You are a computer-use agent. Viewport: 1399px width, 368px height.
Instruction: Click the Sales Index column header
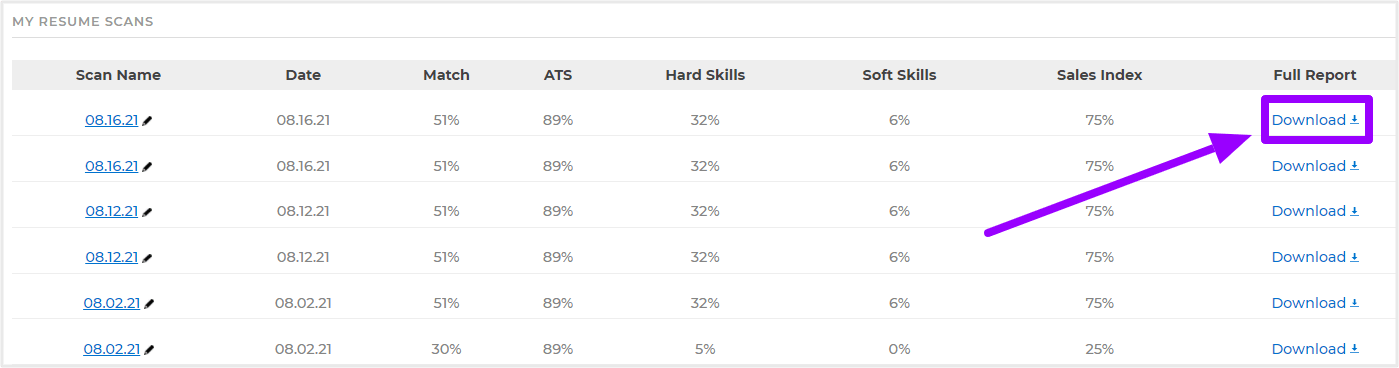1099,75
